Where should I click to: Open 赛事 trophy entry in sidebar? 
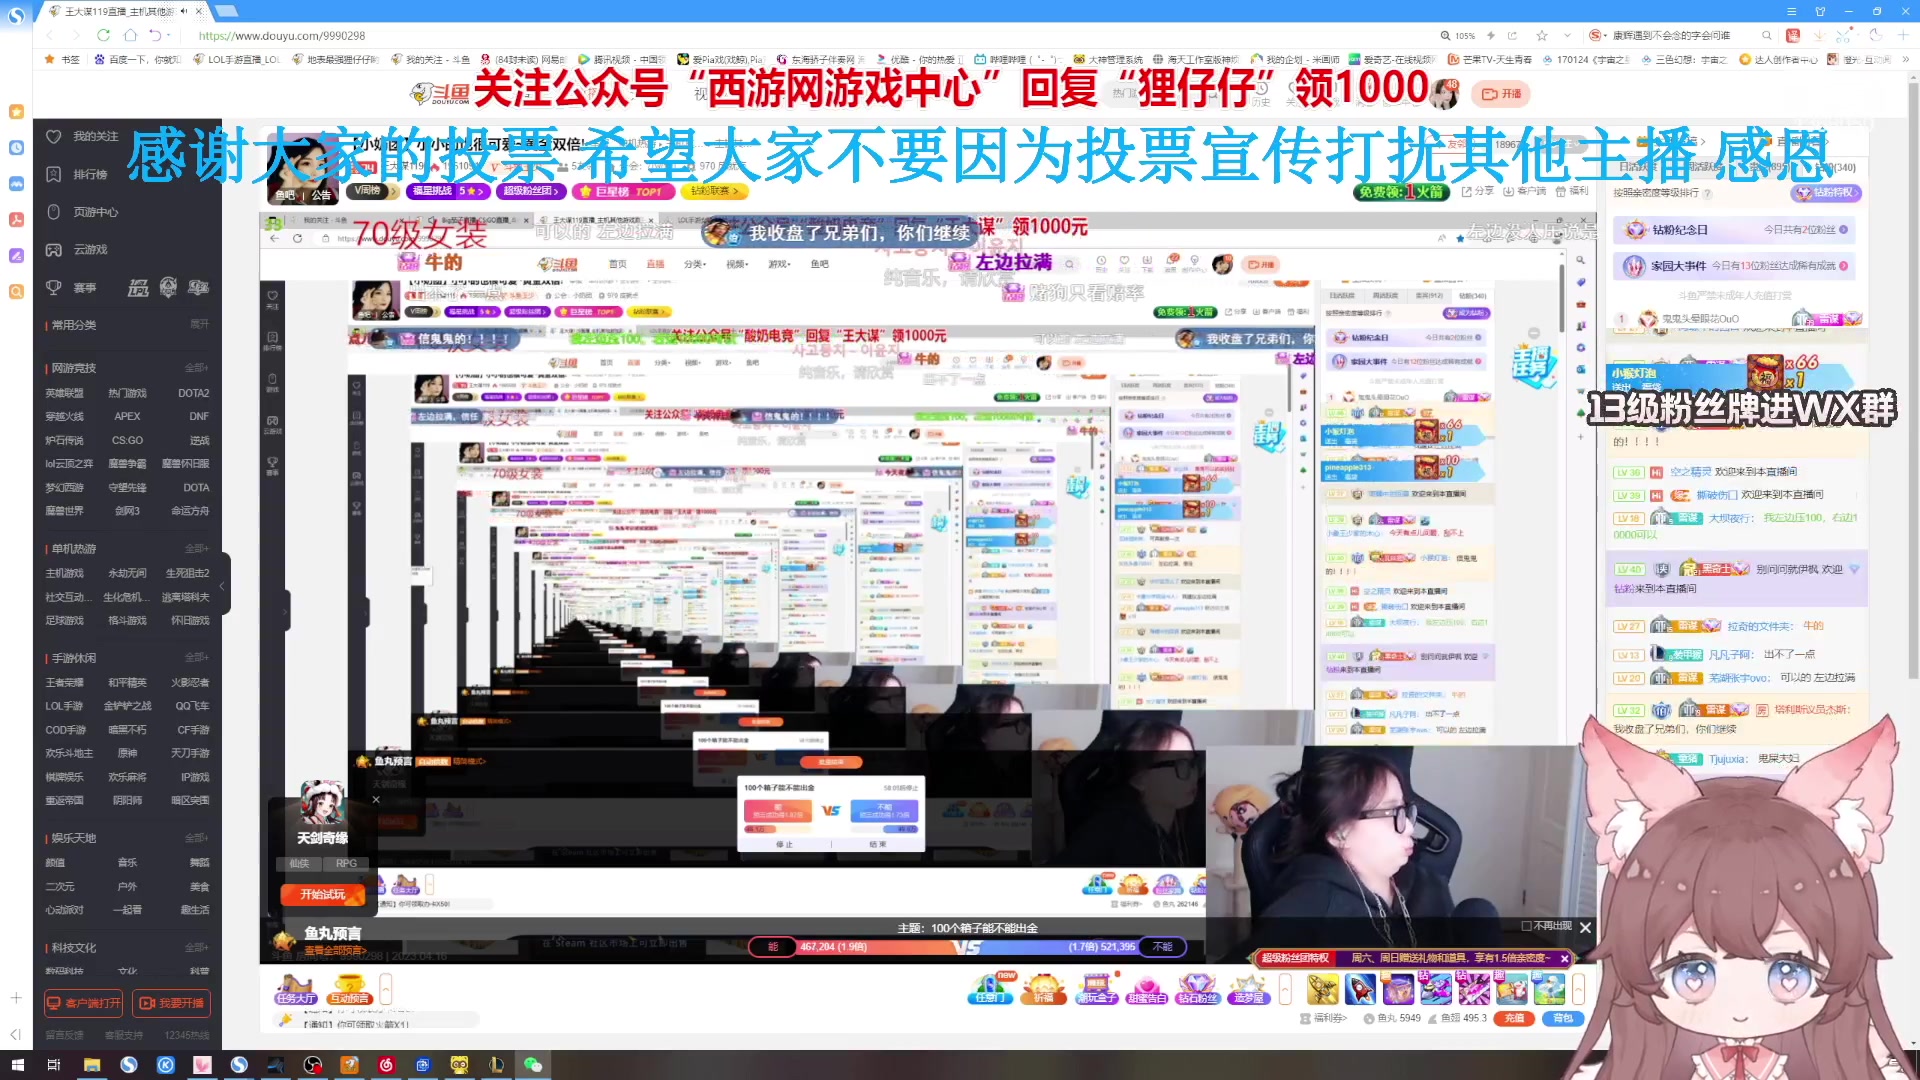[x=72, y=287]
